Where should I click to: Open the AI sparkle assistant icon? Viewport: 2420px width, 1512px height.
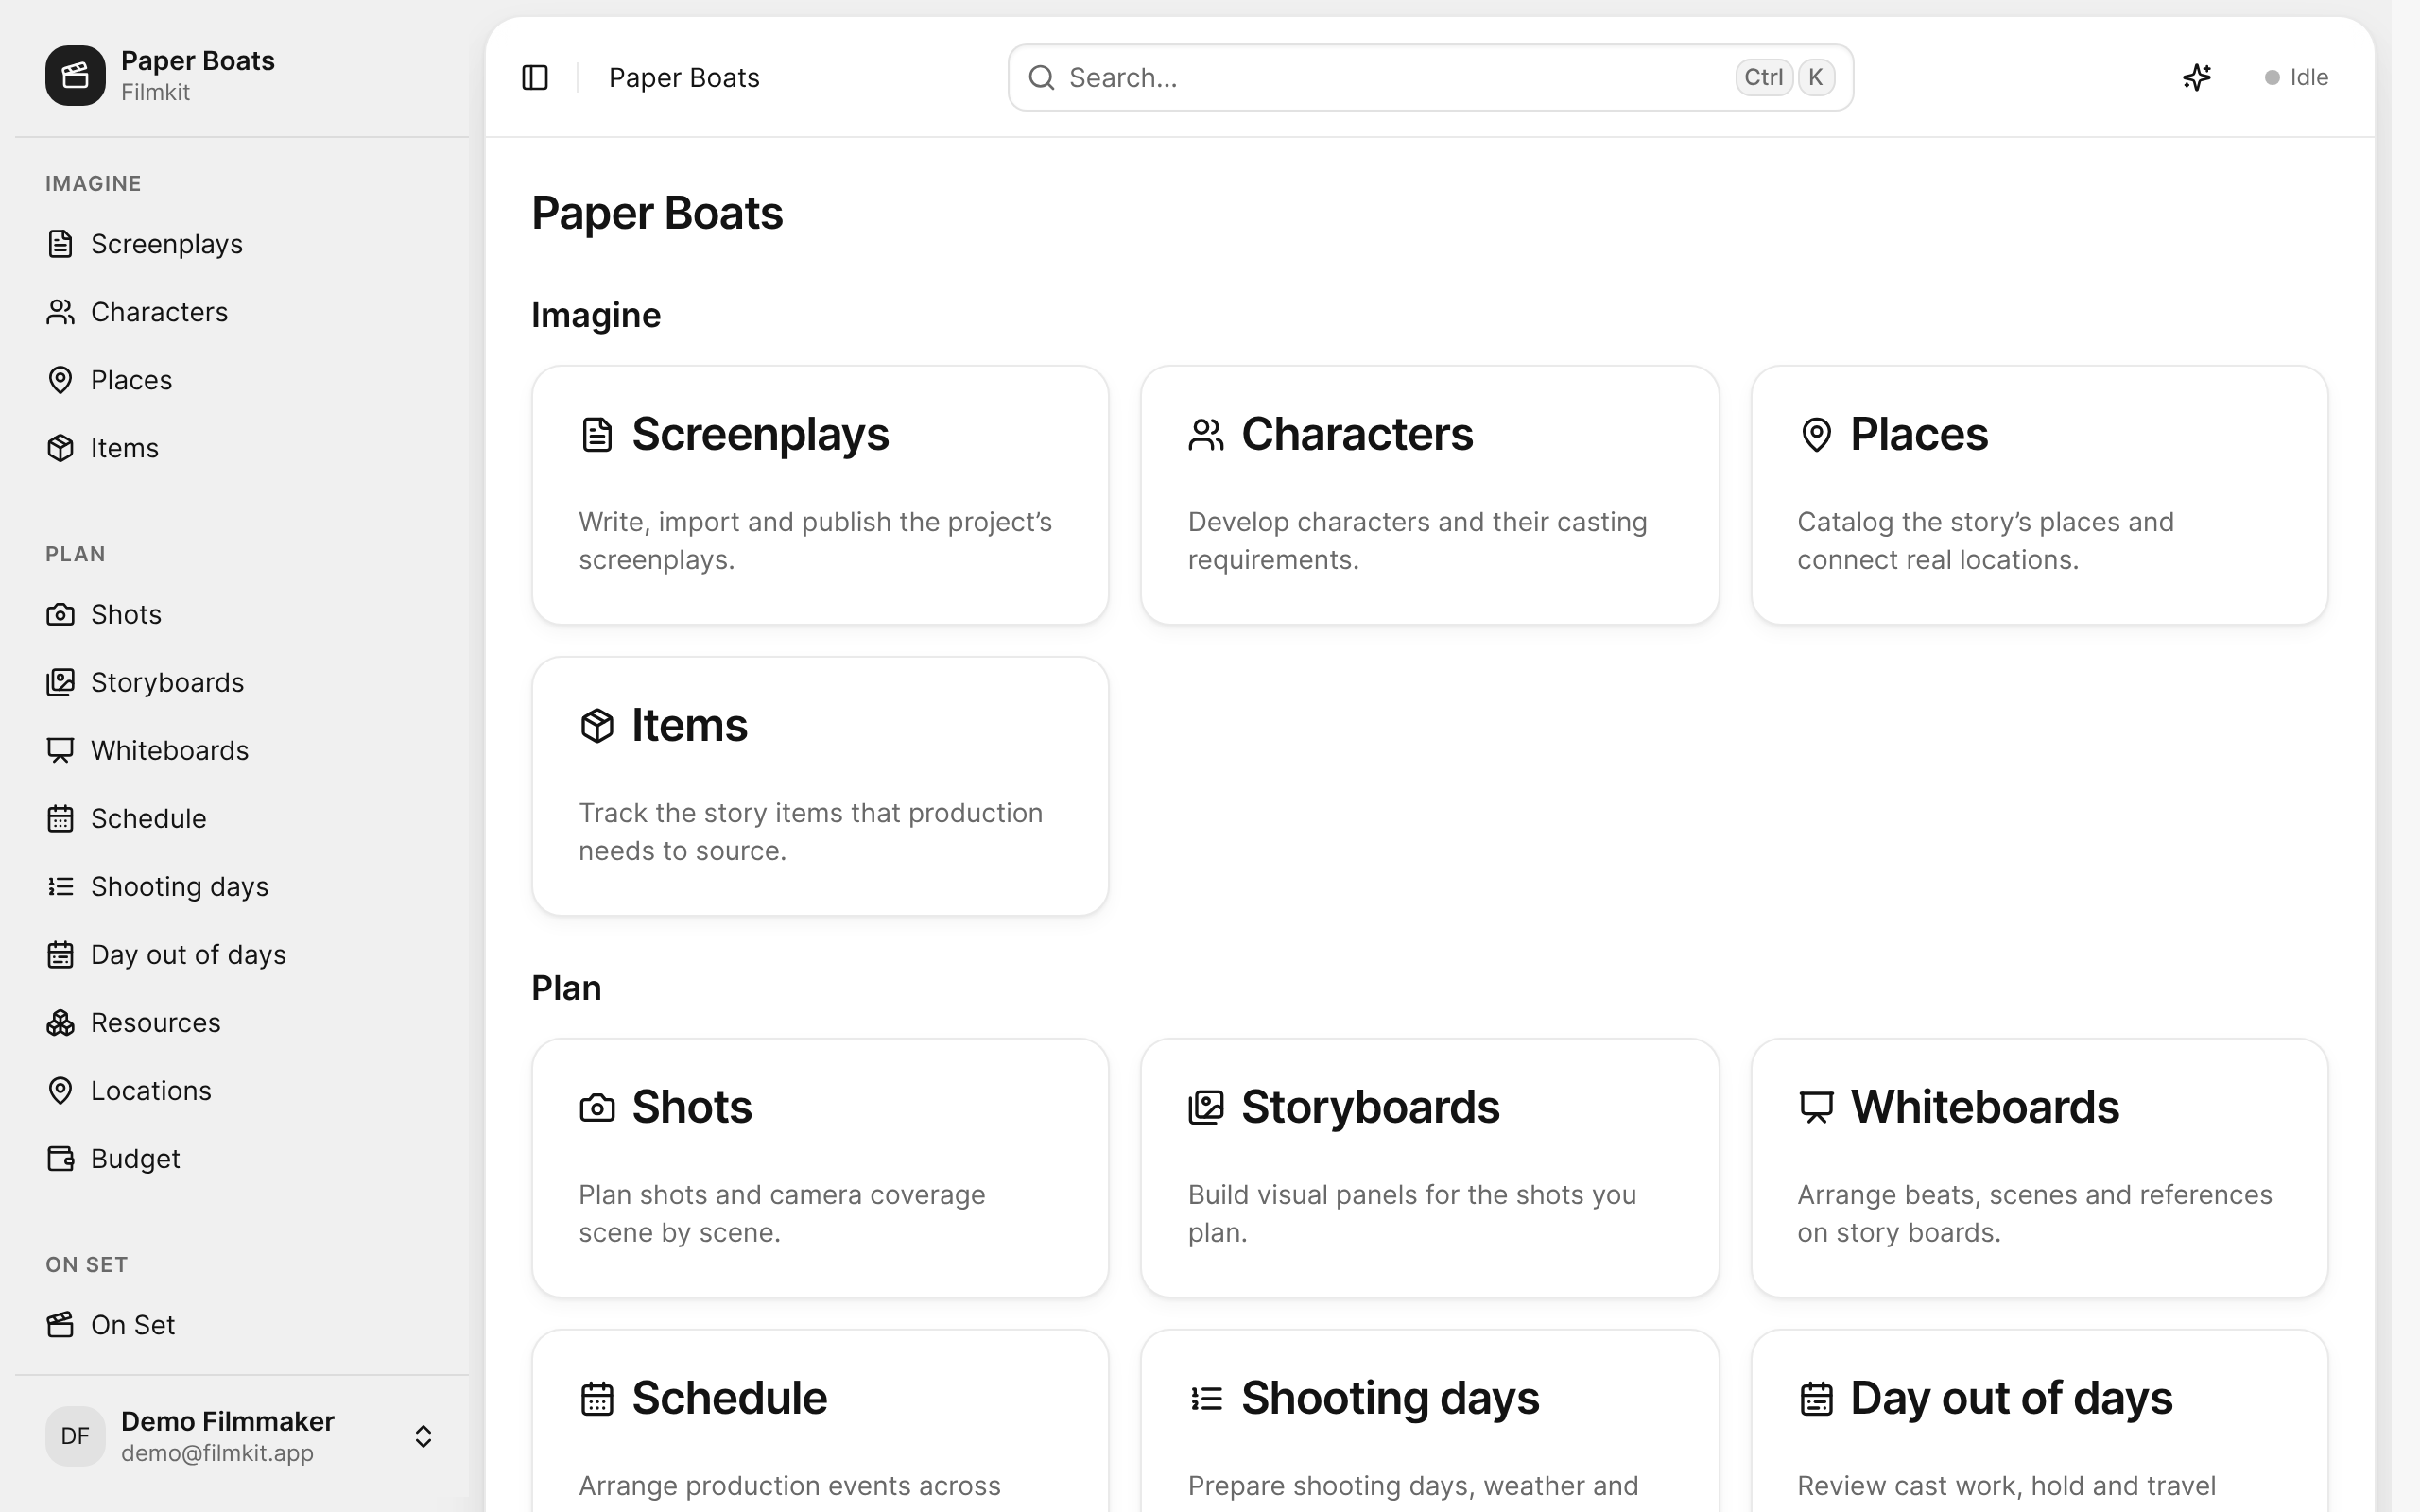click(x=2197, y=77)
